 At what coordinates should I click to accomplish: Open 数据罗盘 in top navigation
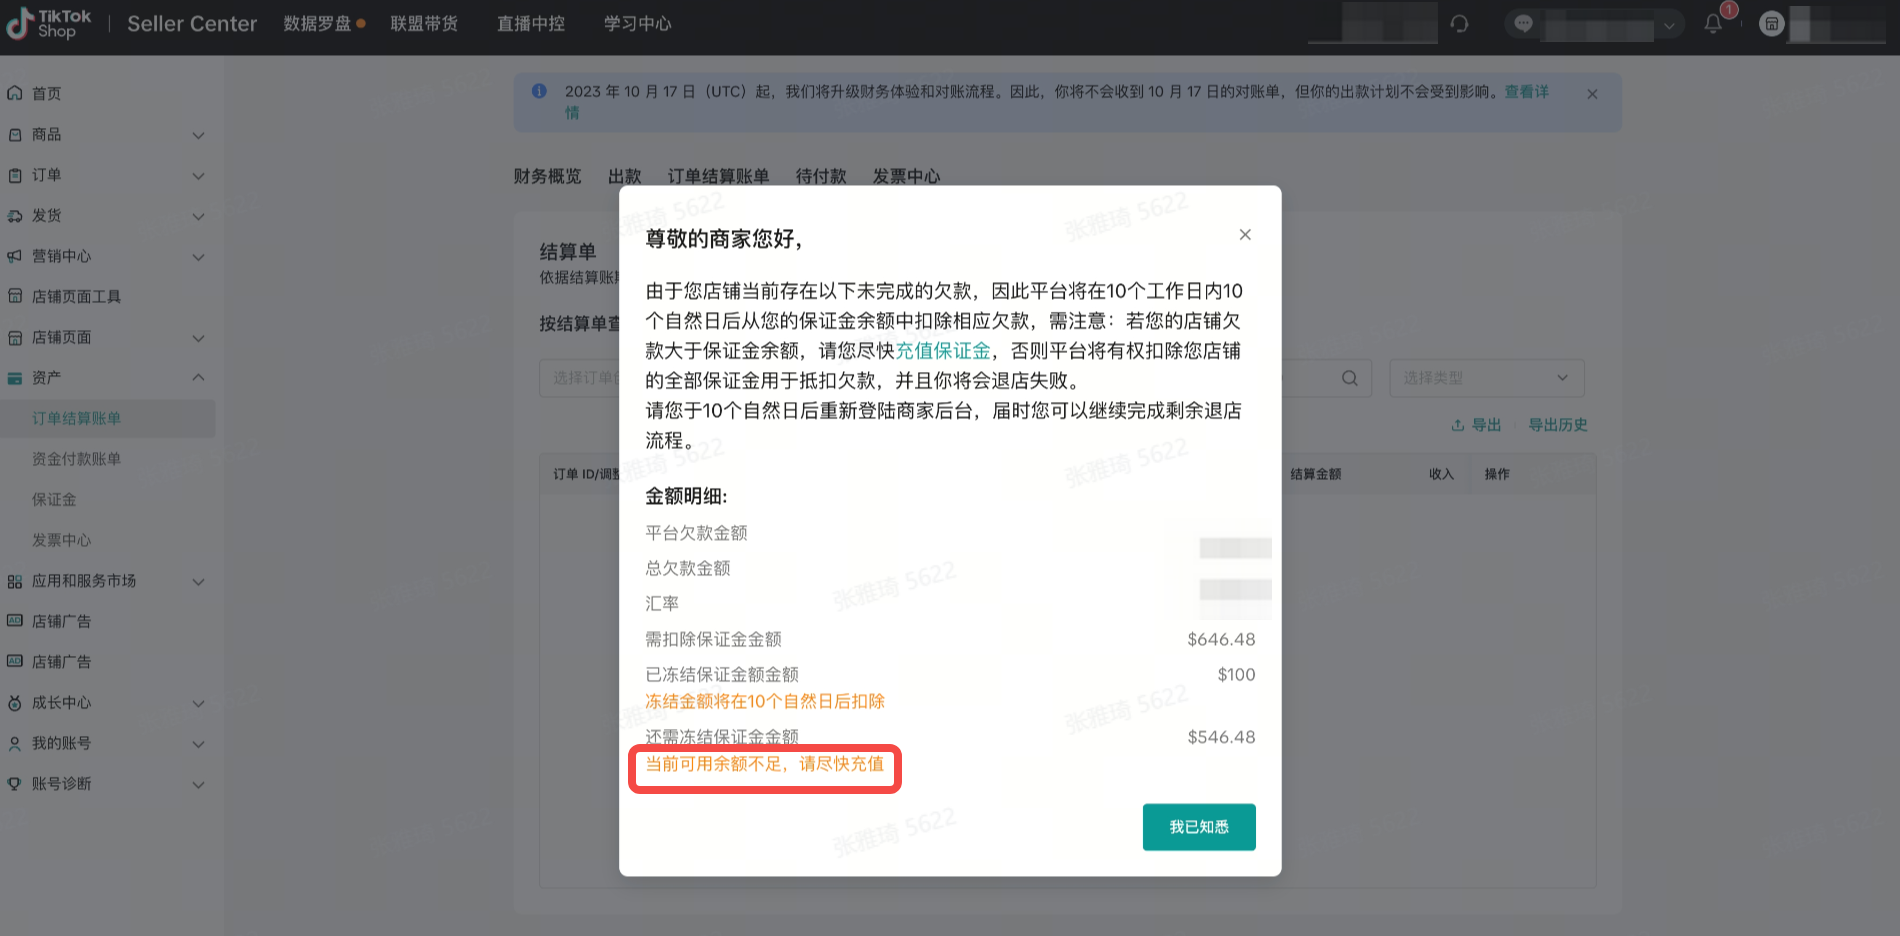click(317, 24)
